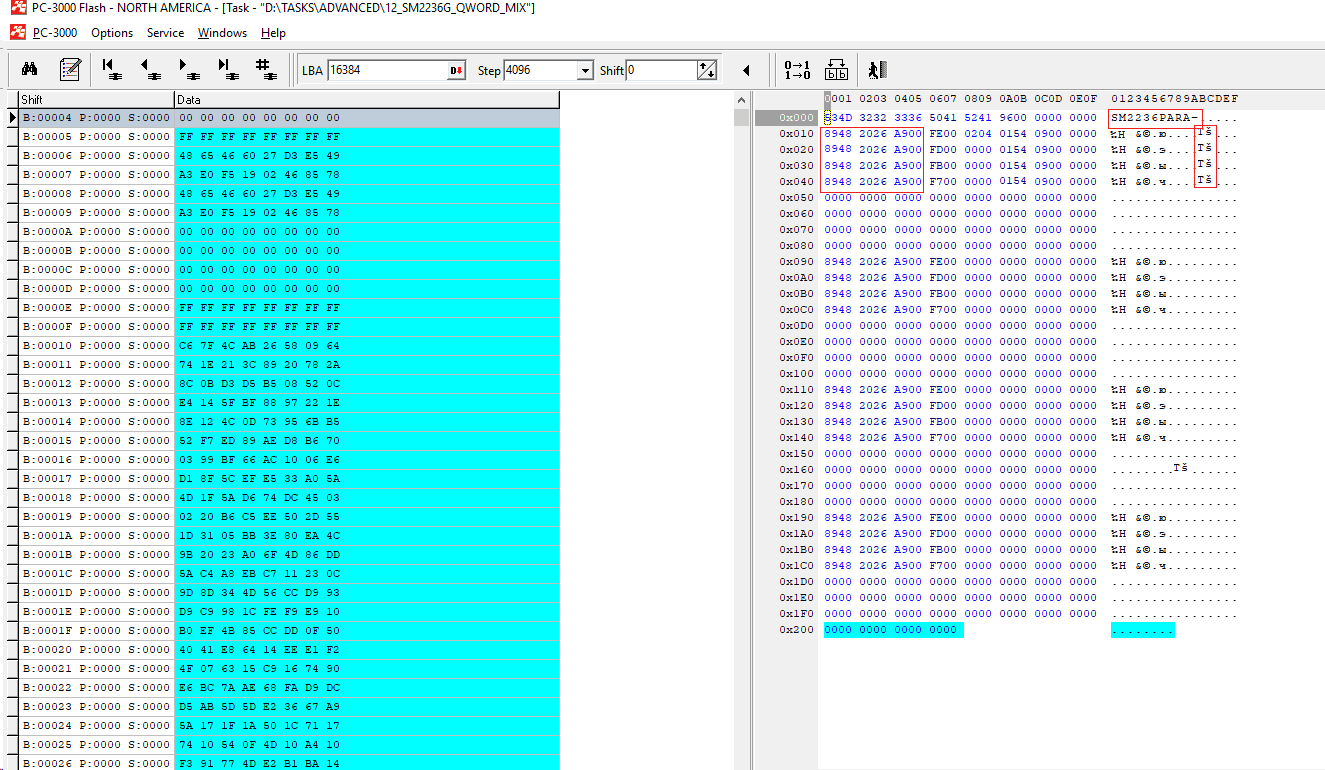The width and height of the screenshot is (1325, 770).
Task: Select row B:00010 P:0000 S:0000
Action: pos(289,346)
